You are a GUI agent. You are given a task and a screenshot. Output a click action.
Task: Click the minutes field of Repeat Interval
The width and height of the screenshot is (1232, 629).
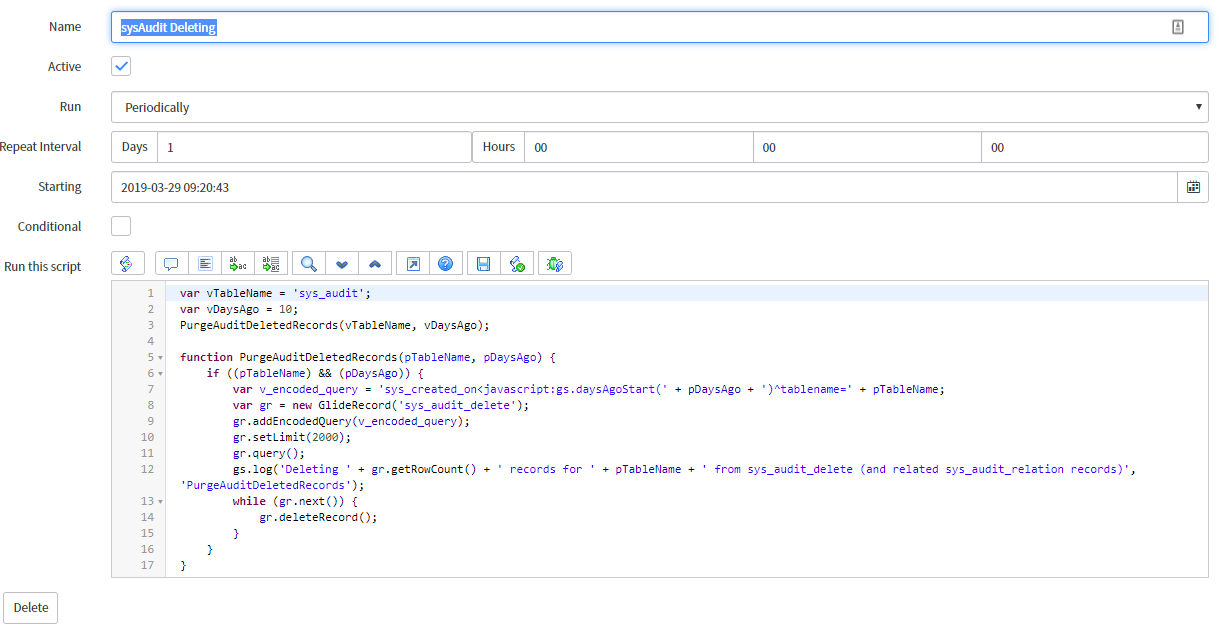868,147
